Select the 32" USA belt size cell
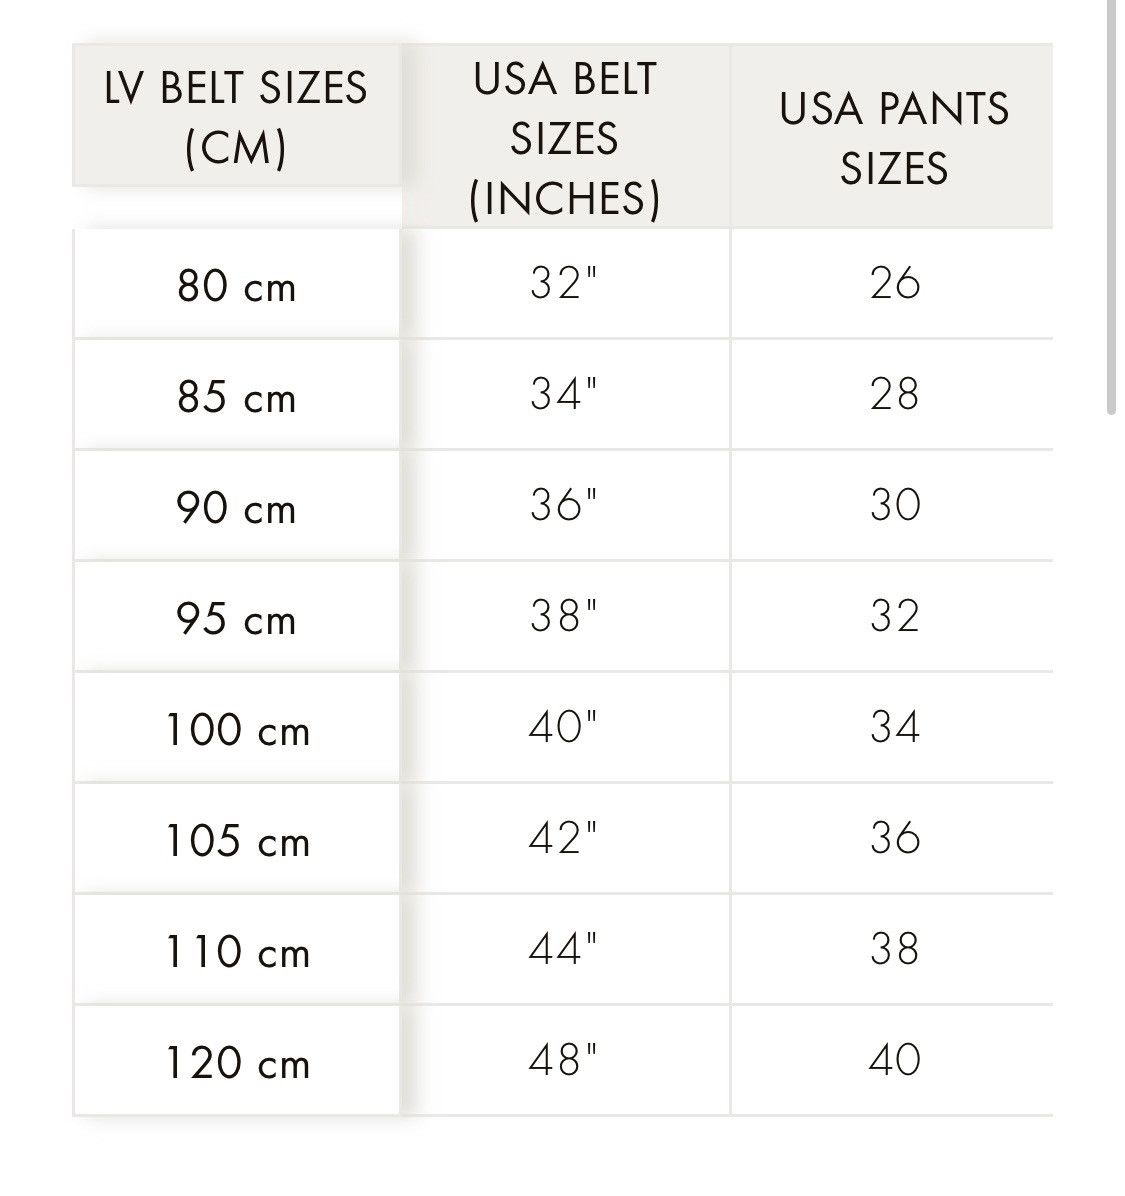Image resolution: width=1125 pixels, height=1196 pixels. tap(565, 284)
